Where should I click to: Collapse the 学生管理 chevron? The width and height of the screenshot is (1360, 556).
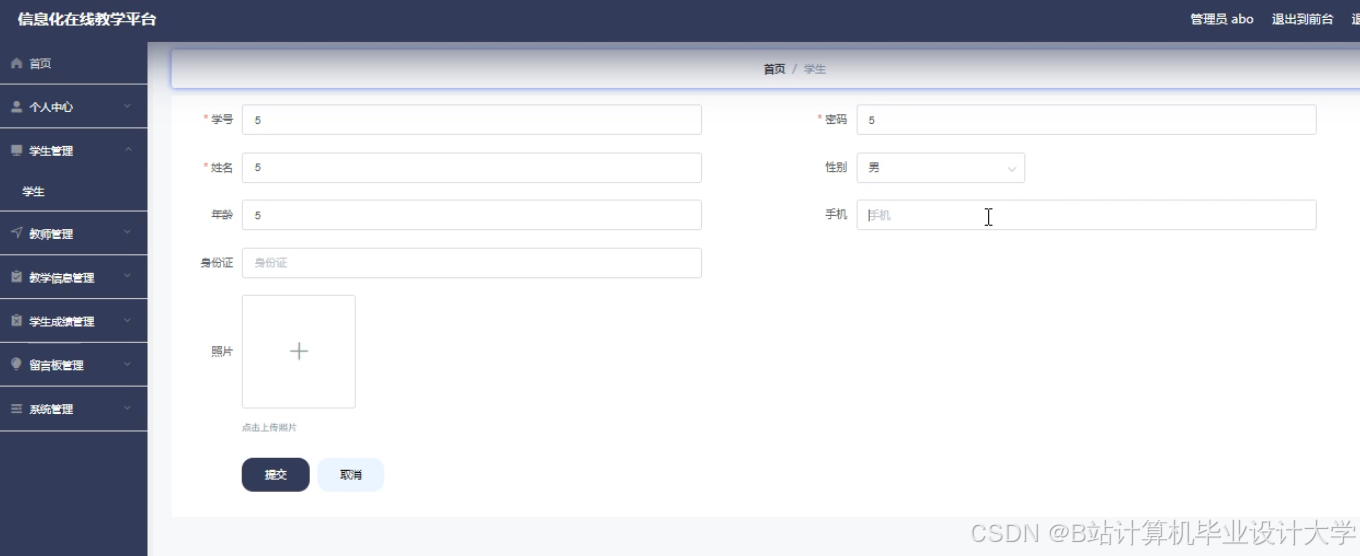click(x=128, y=150)
